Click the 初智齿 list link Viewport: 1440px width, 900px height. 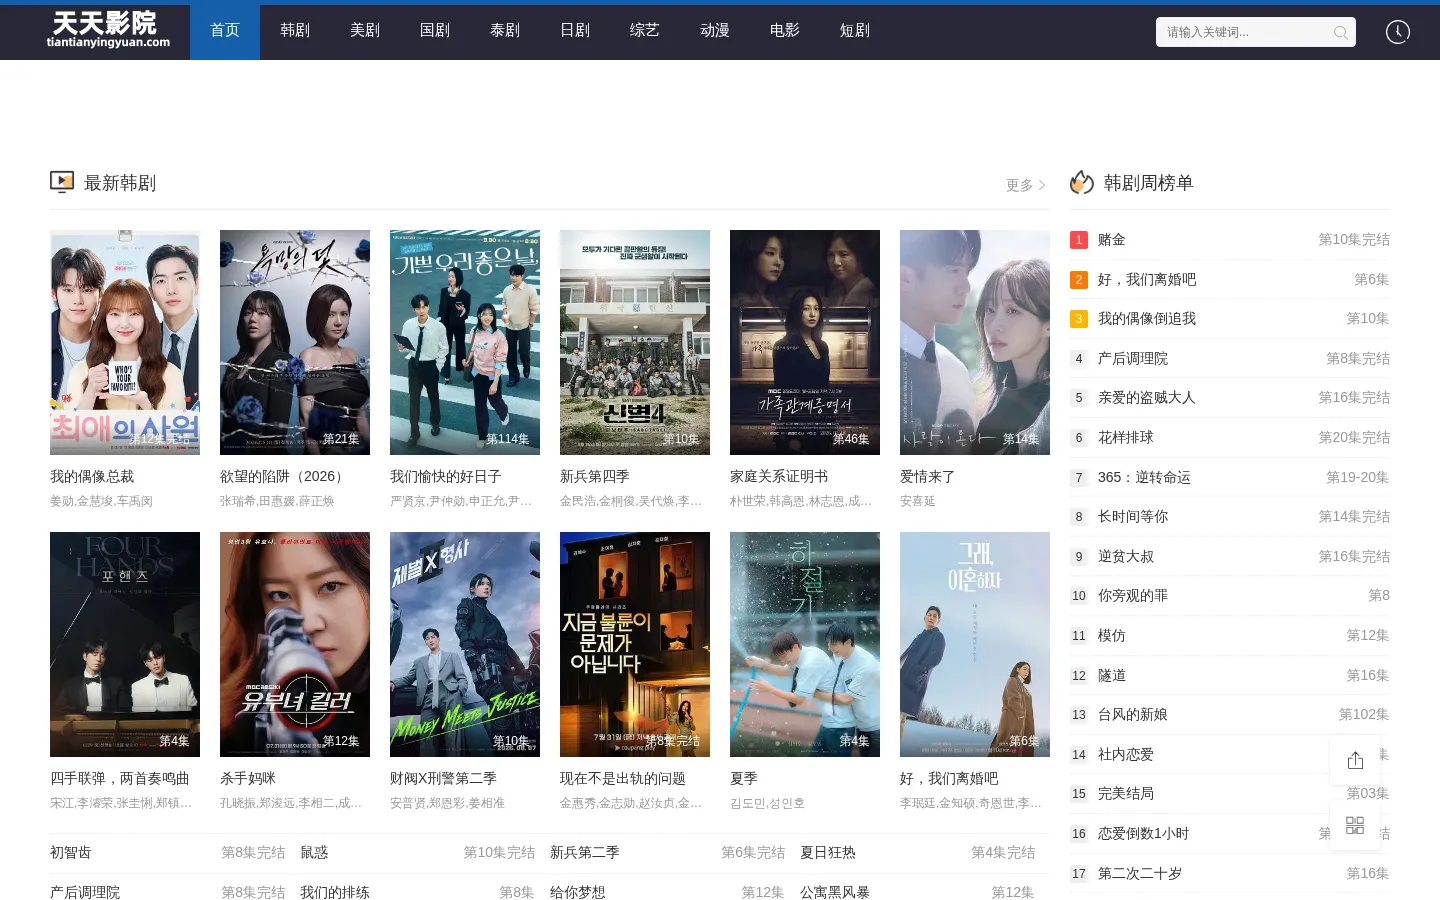[70, 852]
